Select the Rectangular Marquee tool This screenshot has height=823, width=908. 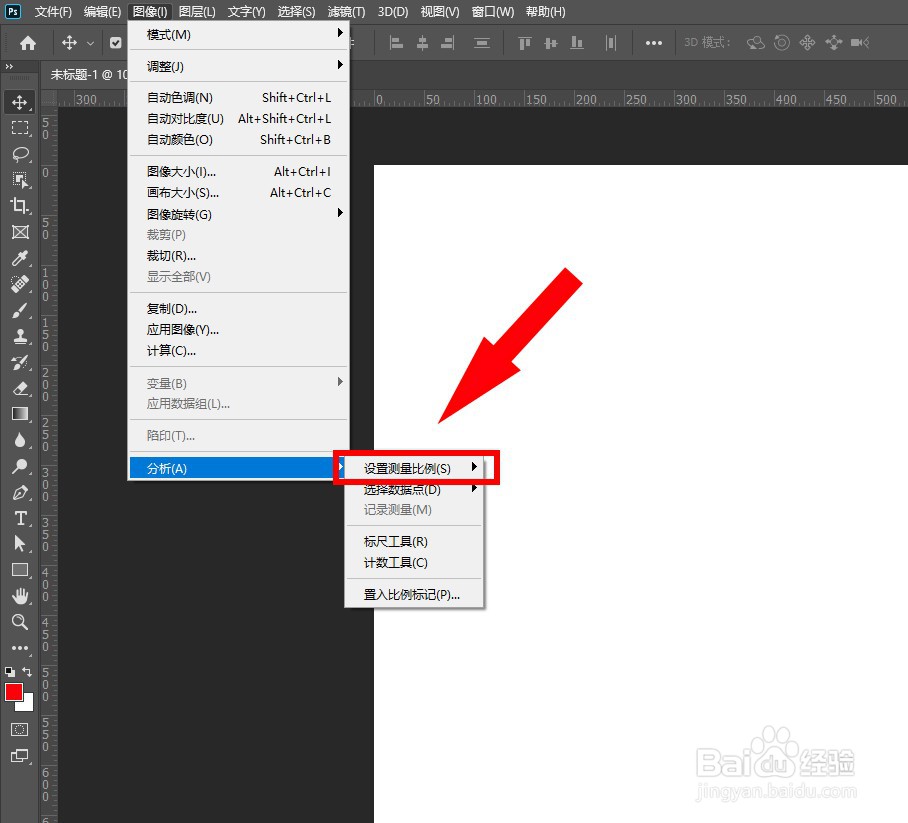[x=20, y=128]
